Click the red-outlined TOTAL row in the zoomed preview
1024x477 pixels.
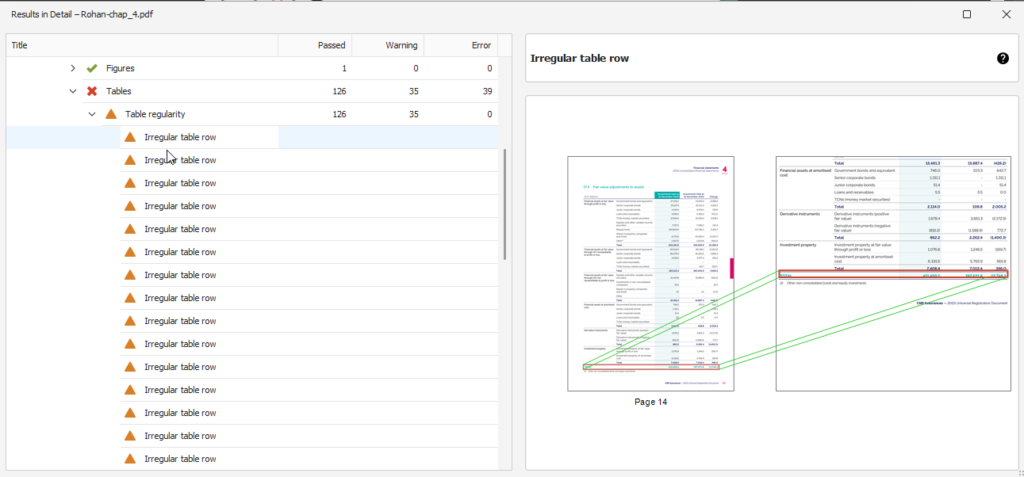(892, 275)
